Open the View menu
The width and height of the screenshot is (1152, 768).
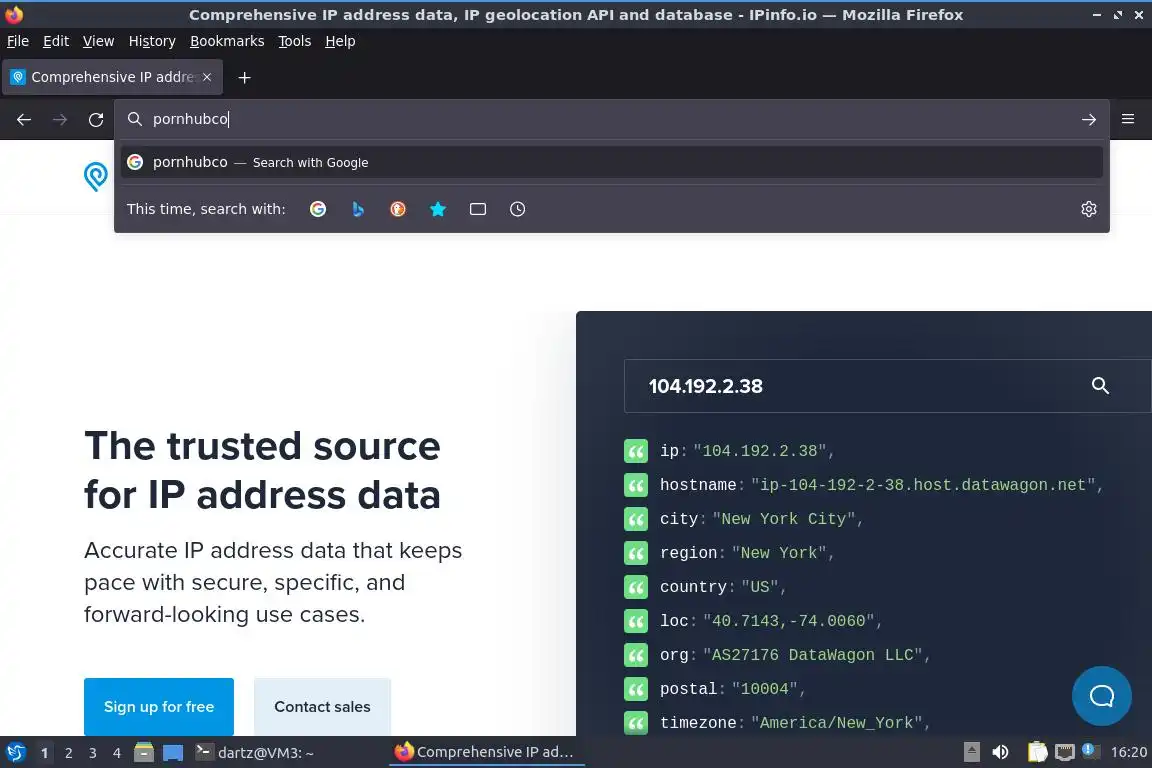(98, 41)
